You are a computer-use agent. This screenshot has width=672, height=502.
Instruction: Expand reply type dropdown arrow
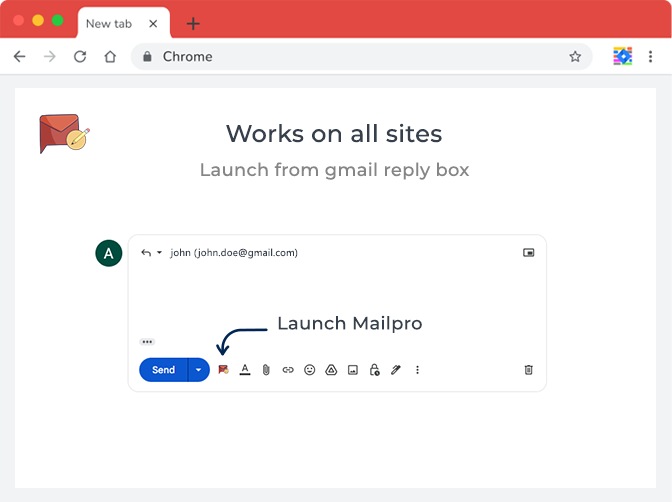pyautogui.click(x=159, y=253)
